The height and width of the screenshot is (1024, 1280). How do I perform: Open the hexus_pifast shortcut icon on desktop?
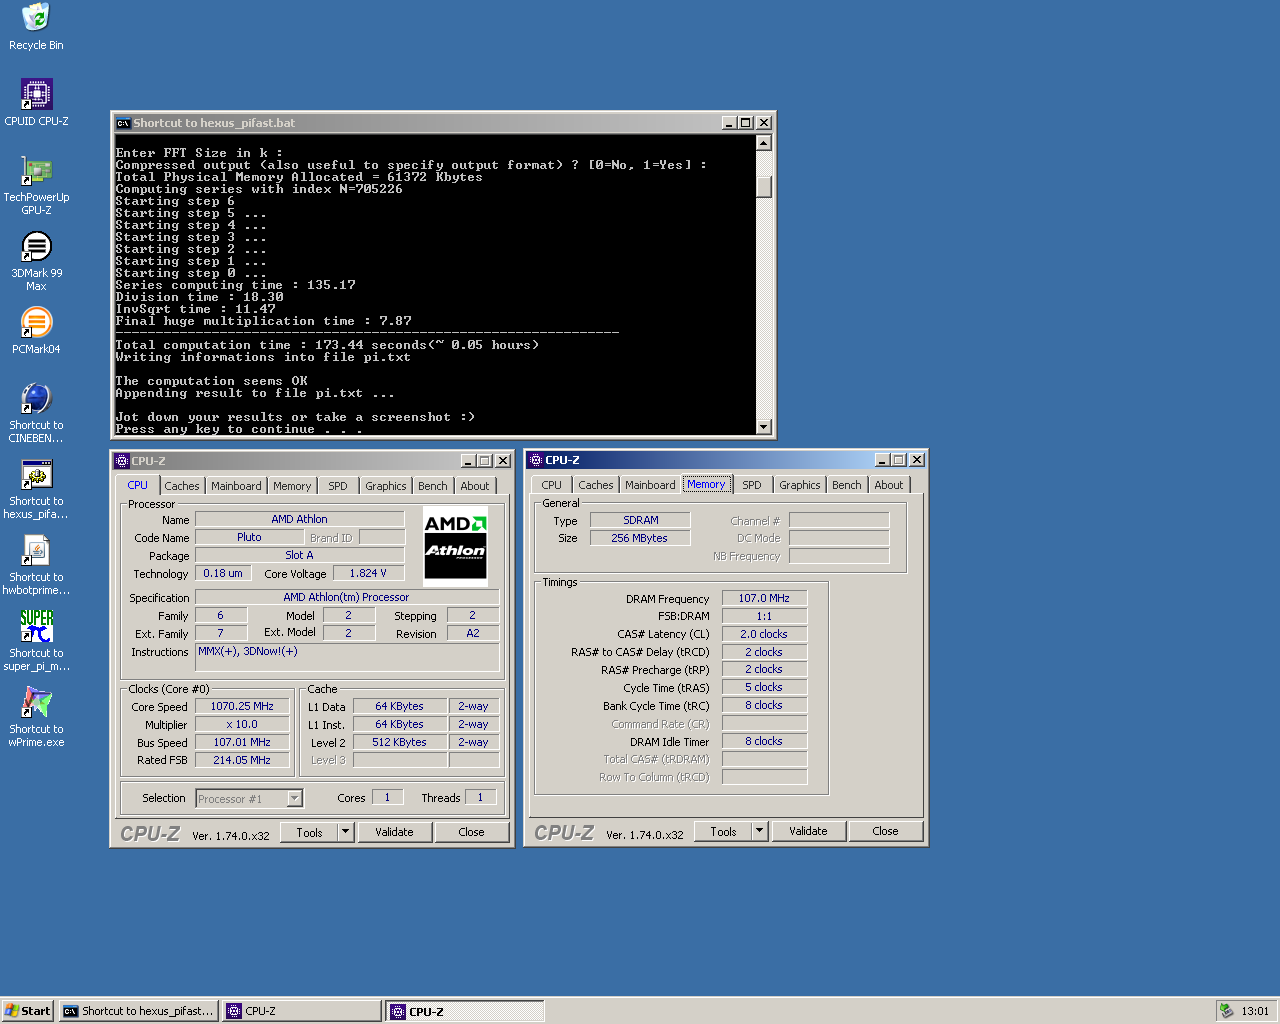tap(36, 489)
